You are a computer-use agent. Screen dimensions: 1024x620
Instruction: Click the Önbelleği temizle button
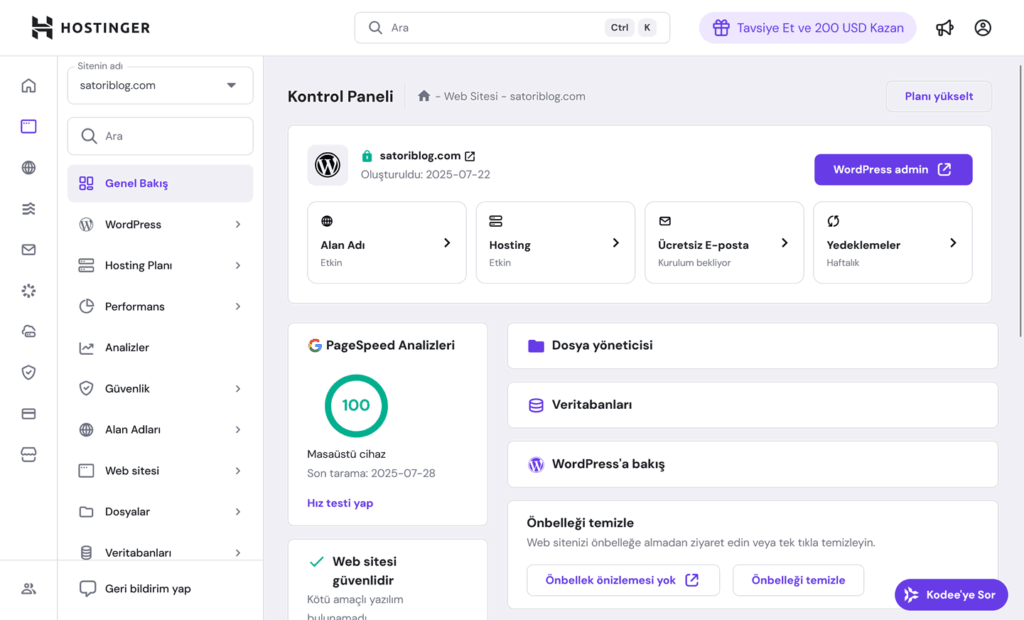(798, 580)
